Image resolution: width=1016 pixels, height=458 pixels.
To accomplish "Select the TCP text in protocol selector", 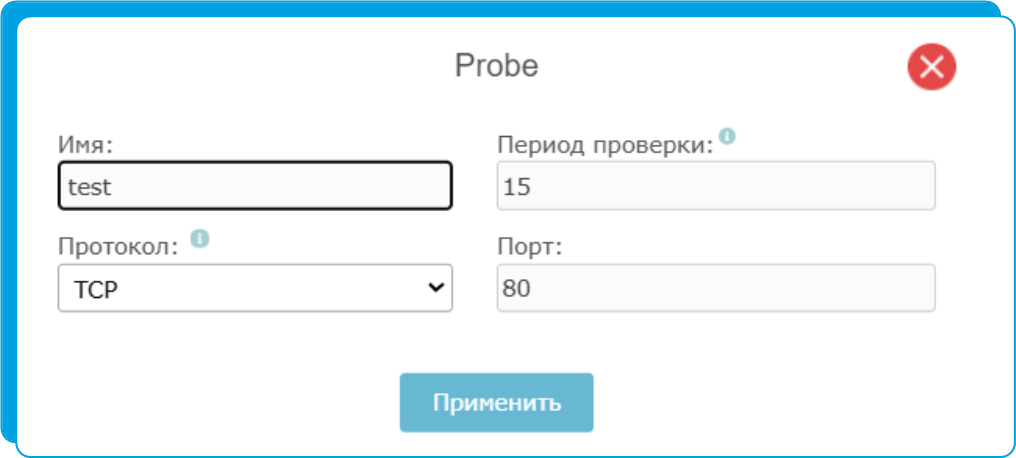I will [95, 290].
